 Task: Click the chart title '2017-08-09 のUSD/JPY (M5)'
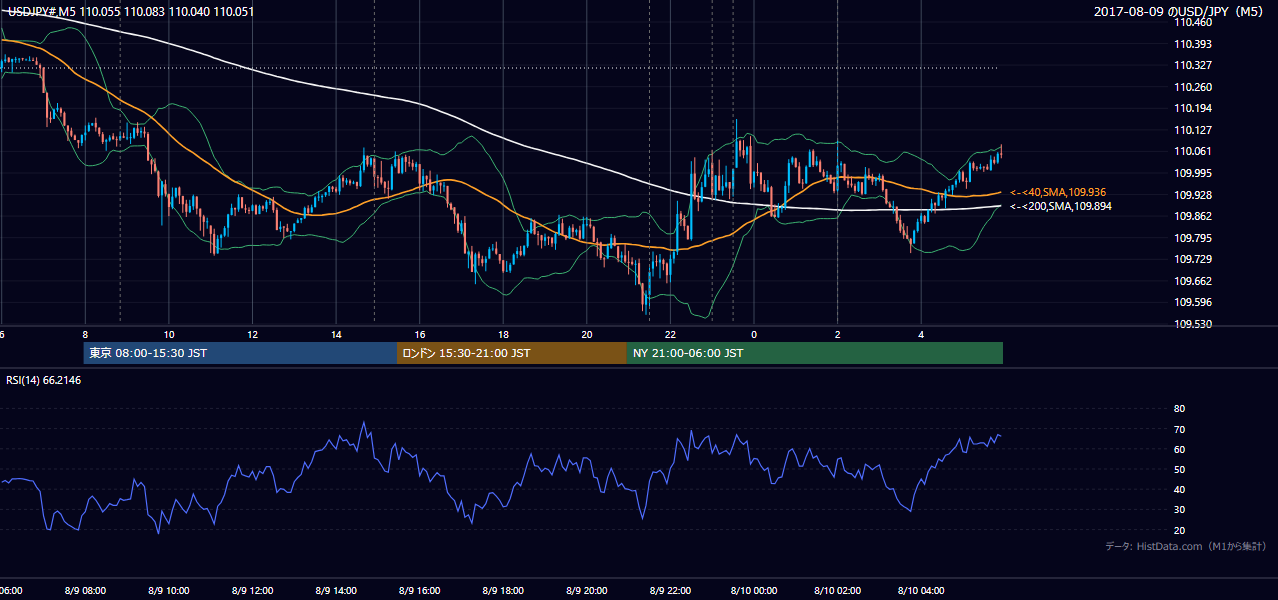point(1181,11)
